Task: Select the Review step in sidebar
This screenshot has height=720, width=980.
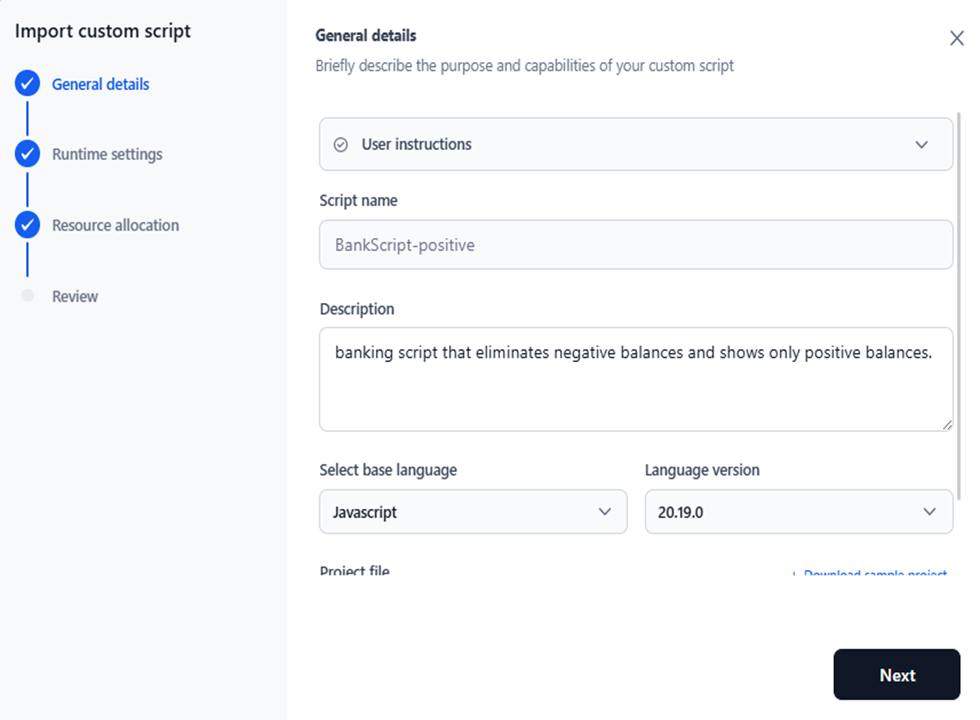Action: pyautogui.click(x=77, y=296)
